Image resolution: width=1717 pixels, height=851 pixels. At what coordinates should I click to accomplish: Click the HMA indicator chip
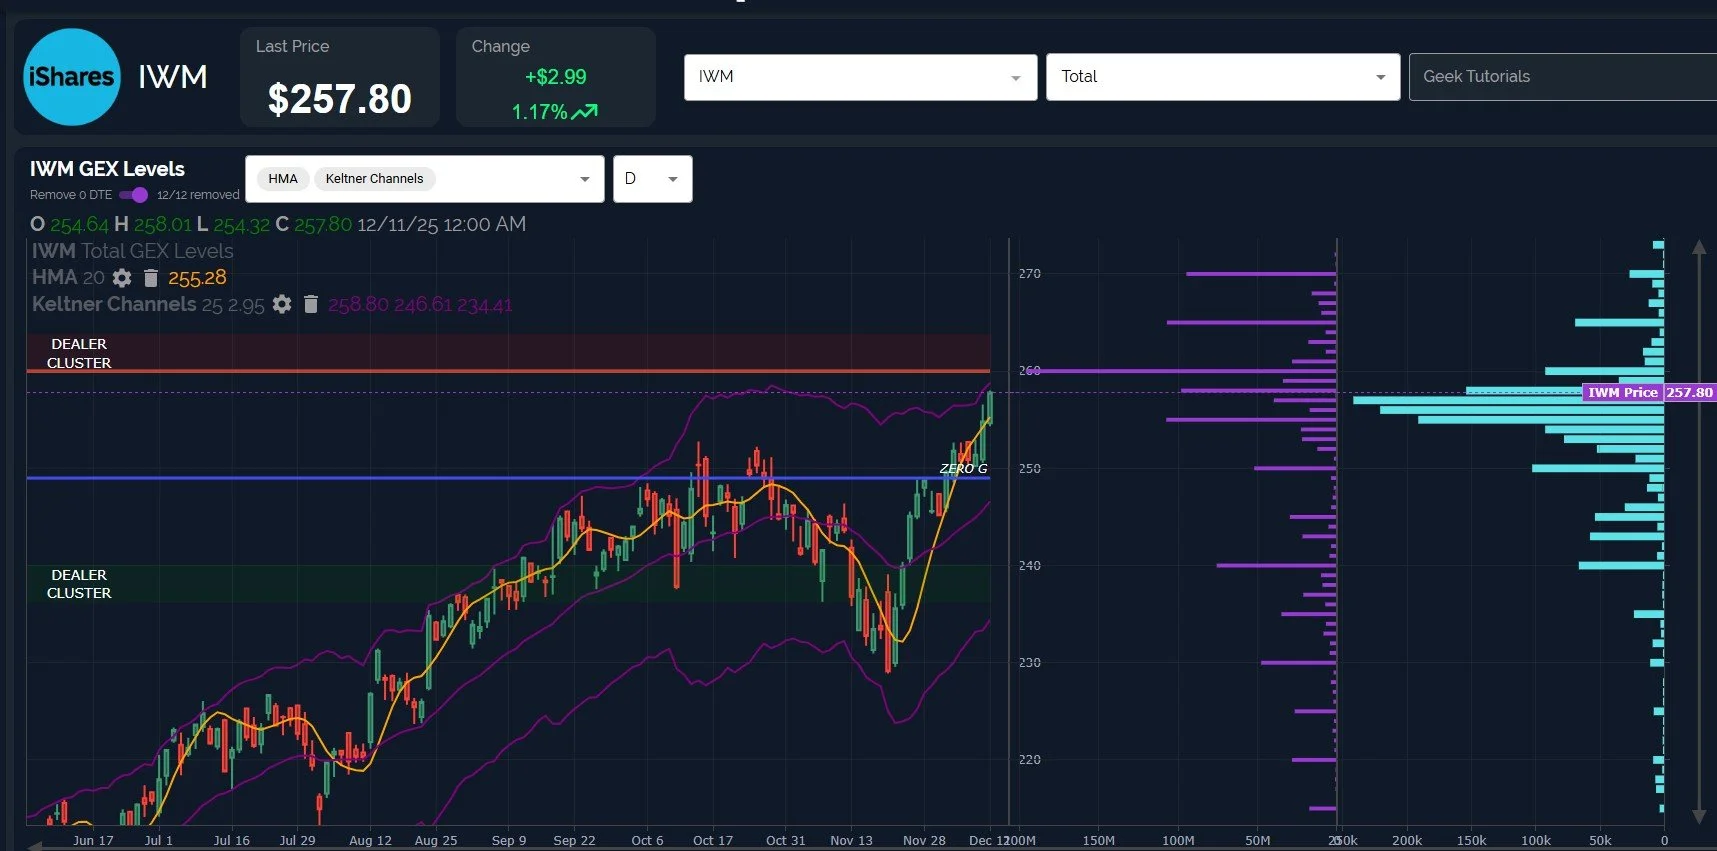[283, 179]
